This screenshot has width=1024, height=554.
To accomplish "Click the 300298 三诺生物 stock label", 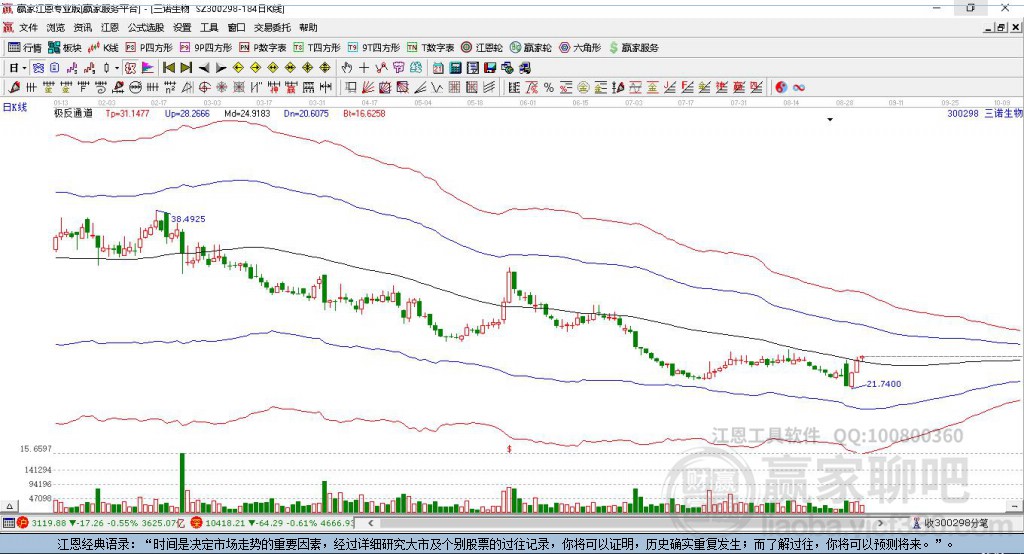I will tap(985, 113).
